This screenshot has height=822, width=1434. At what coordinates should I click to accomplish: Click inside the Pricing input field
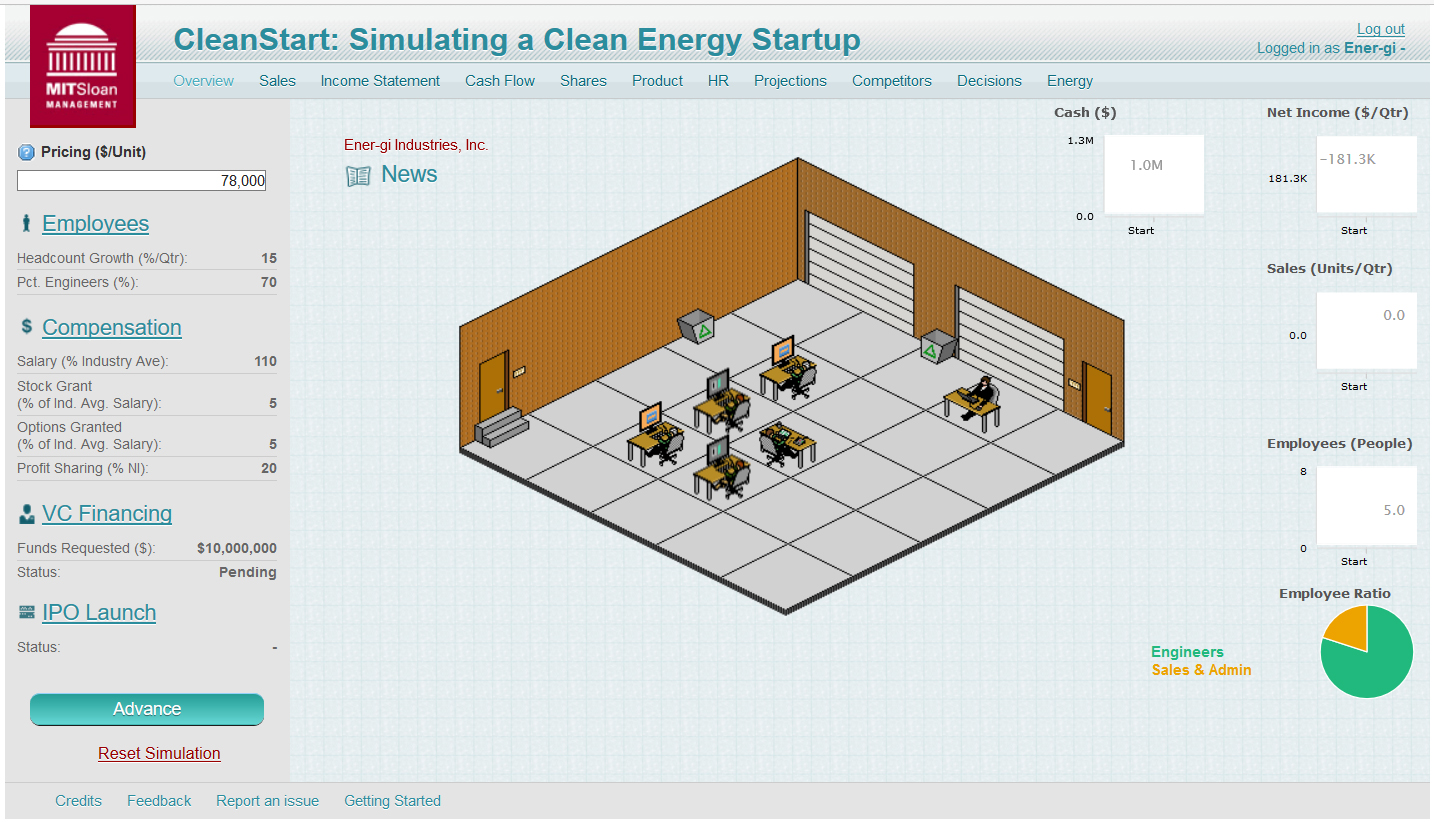140,180
